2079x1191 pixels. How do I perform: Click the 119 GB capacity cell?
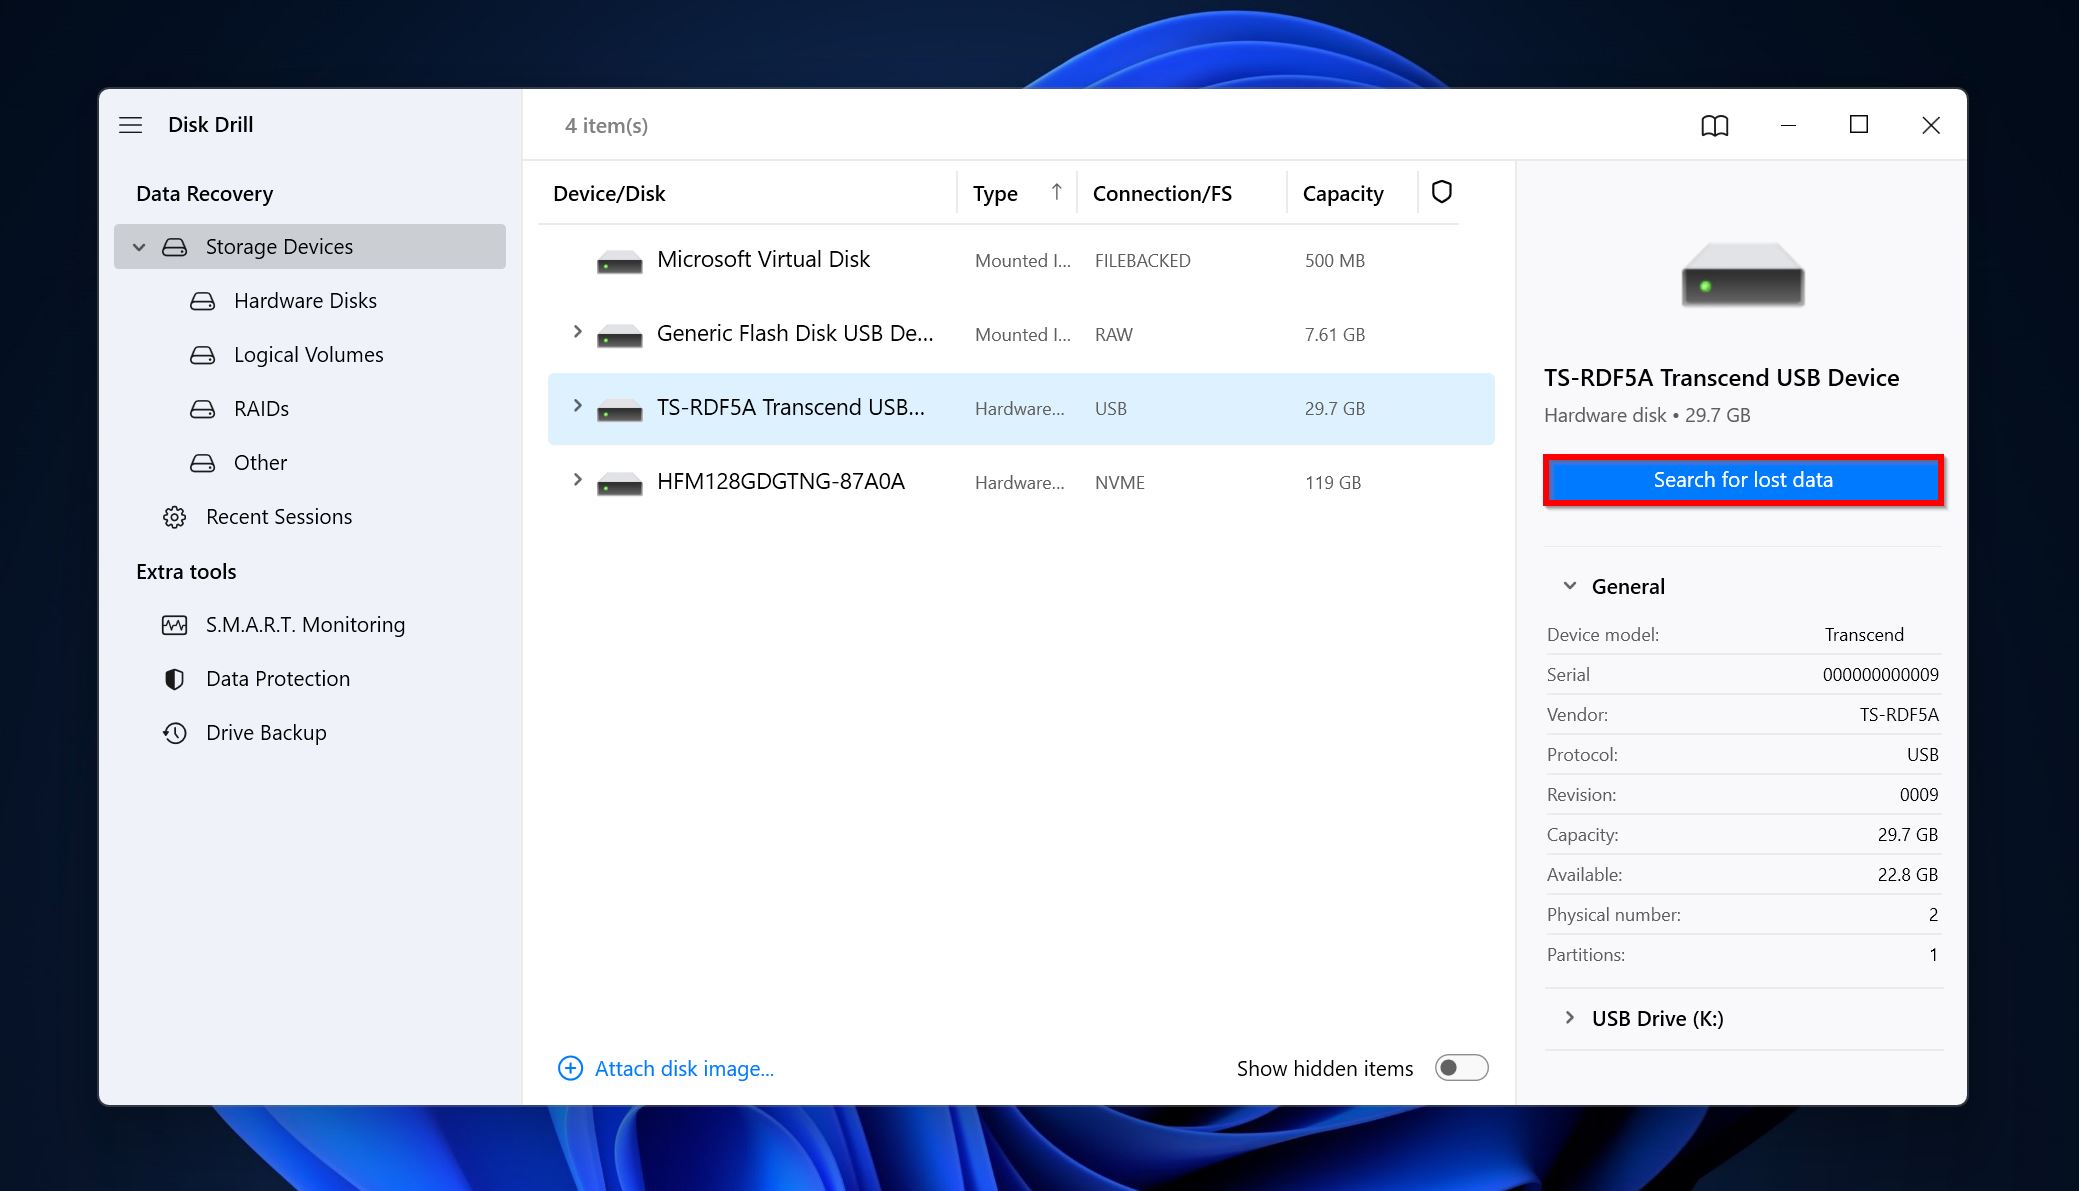click(1332, 483)
